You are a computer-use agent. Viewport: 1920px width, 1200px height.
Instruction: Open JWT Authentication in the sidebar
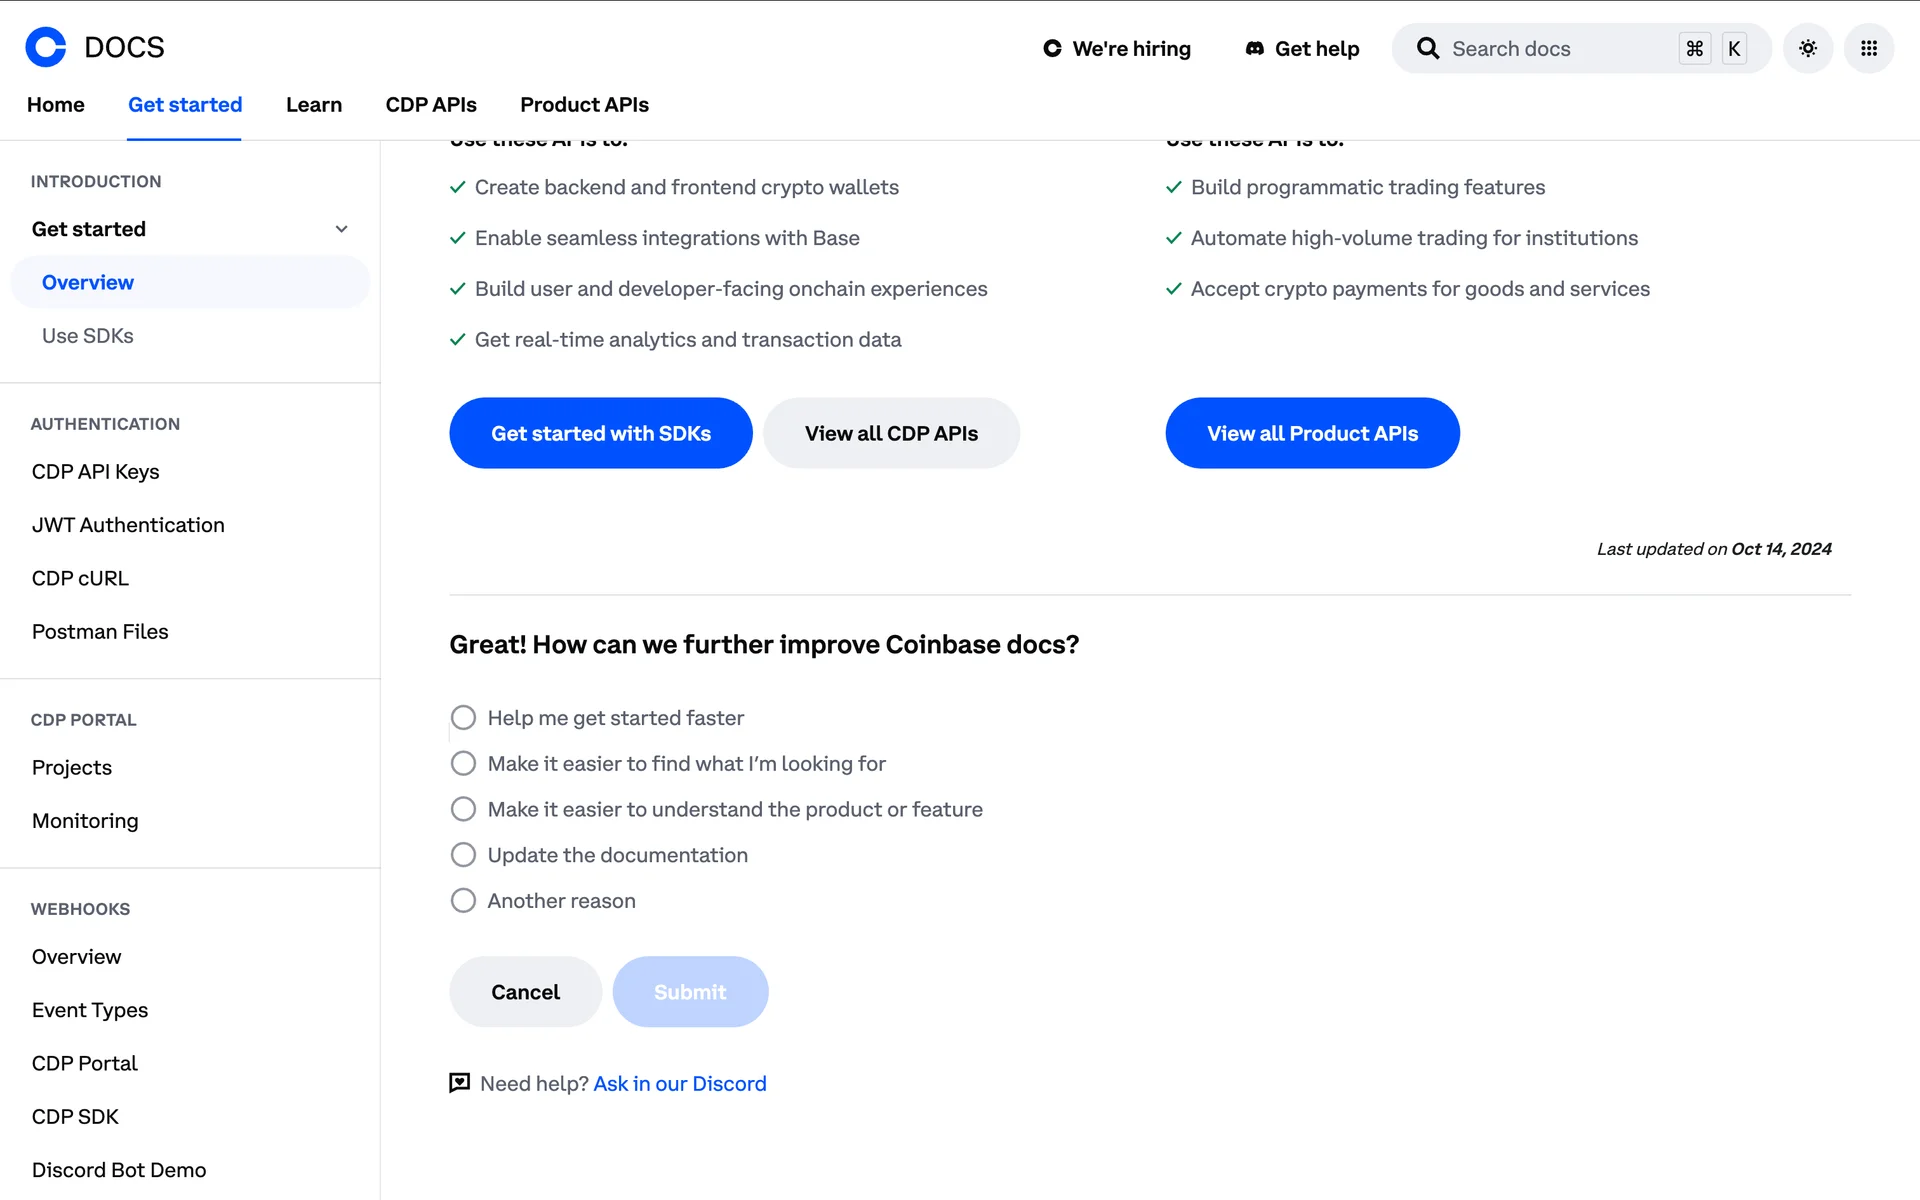(x=128, y=525)
